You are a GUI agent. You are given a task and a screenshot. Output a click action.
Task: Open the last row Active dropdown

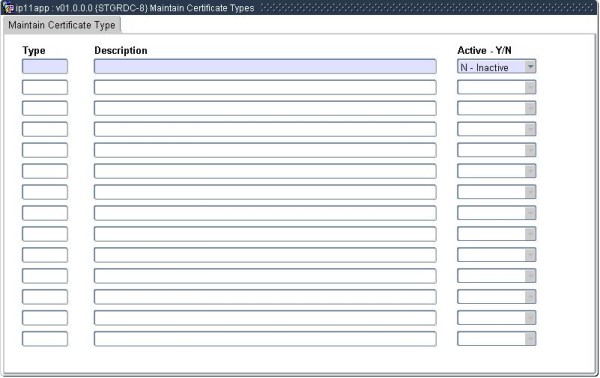[x=496, y=339]
